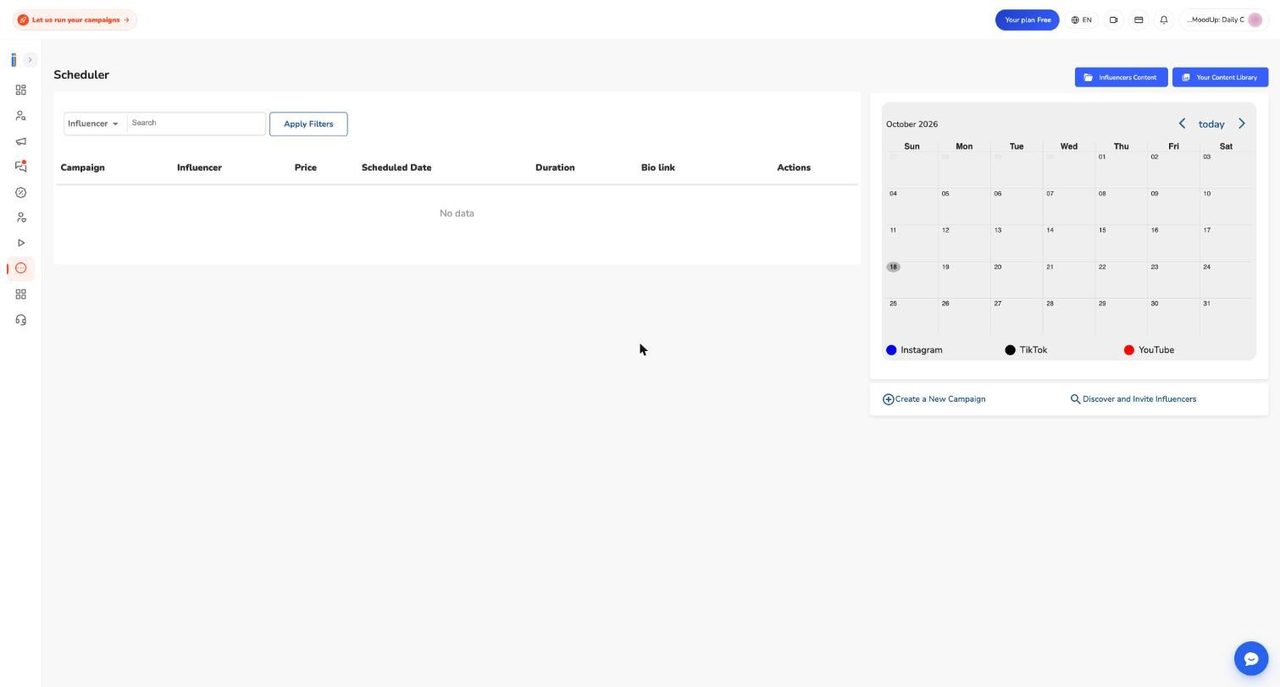Click the Duration column header

[555, 168]
